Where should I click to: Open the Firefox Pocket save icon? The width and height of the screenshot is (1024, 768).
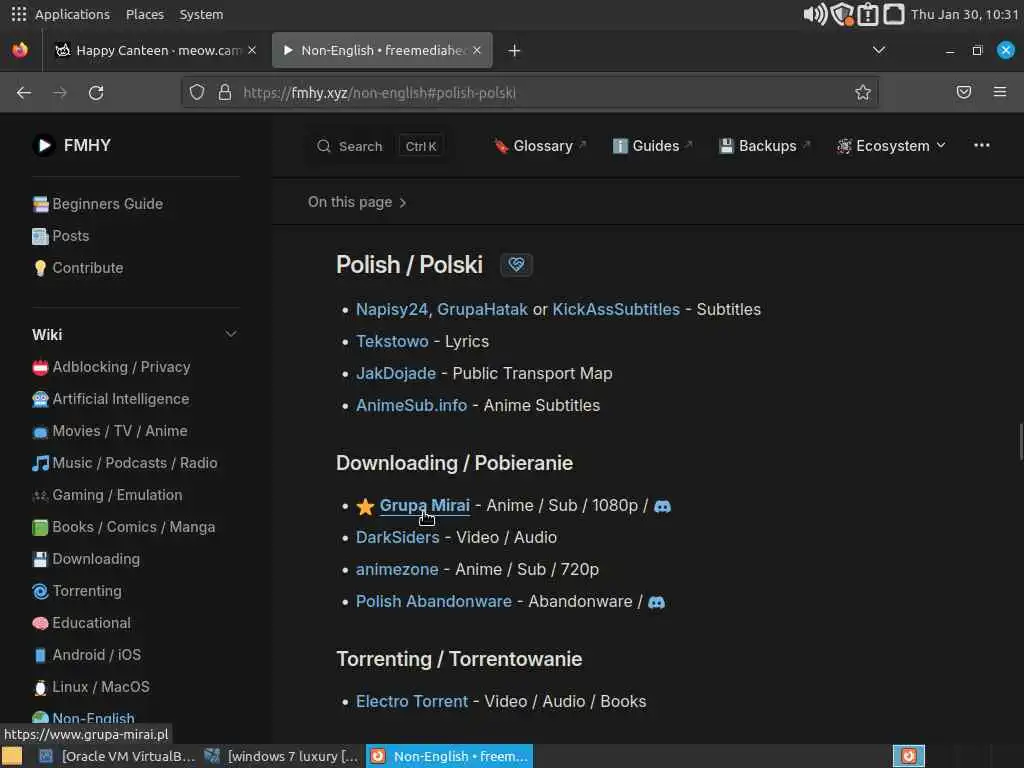click(x=963, y=92)
